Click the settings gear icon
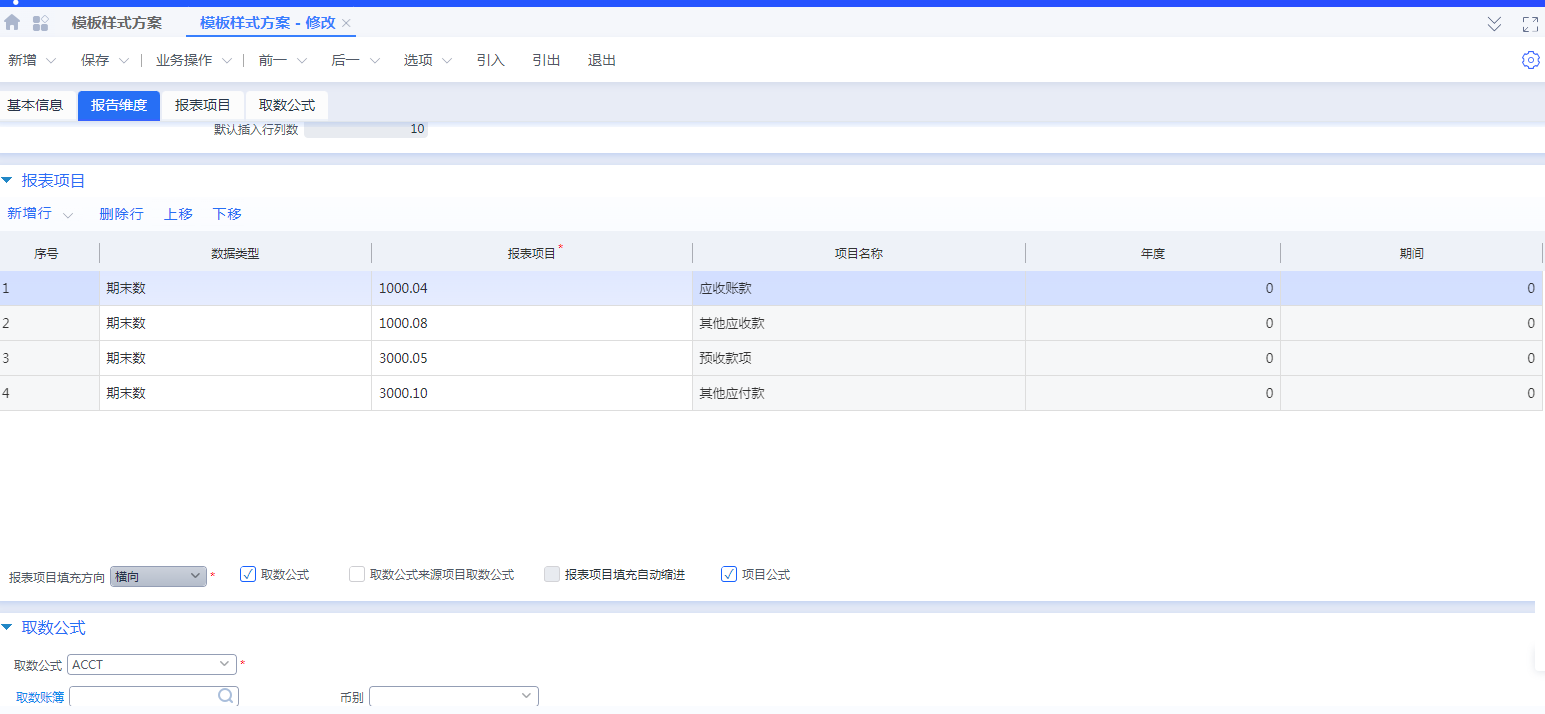The height and width of the screenshot is (714, 1545). tap(1530, 60)
